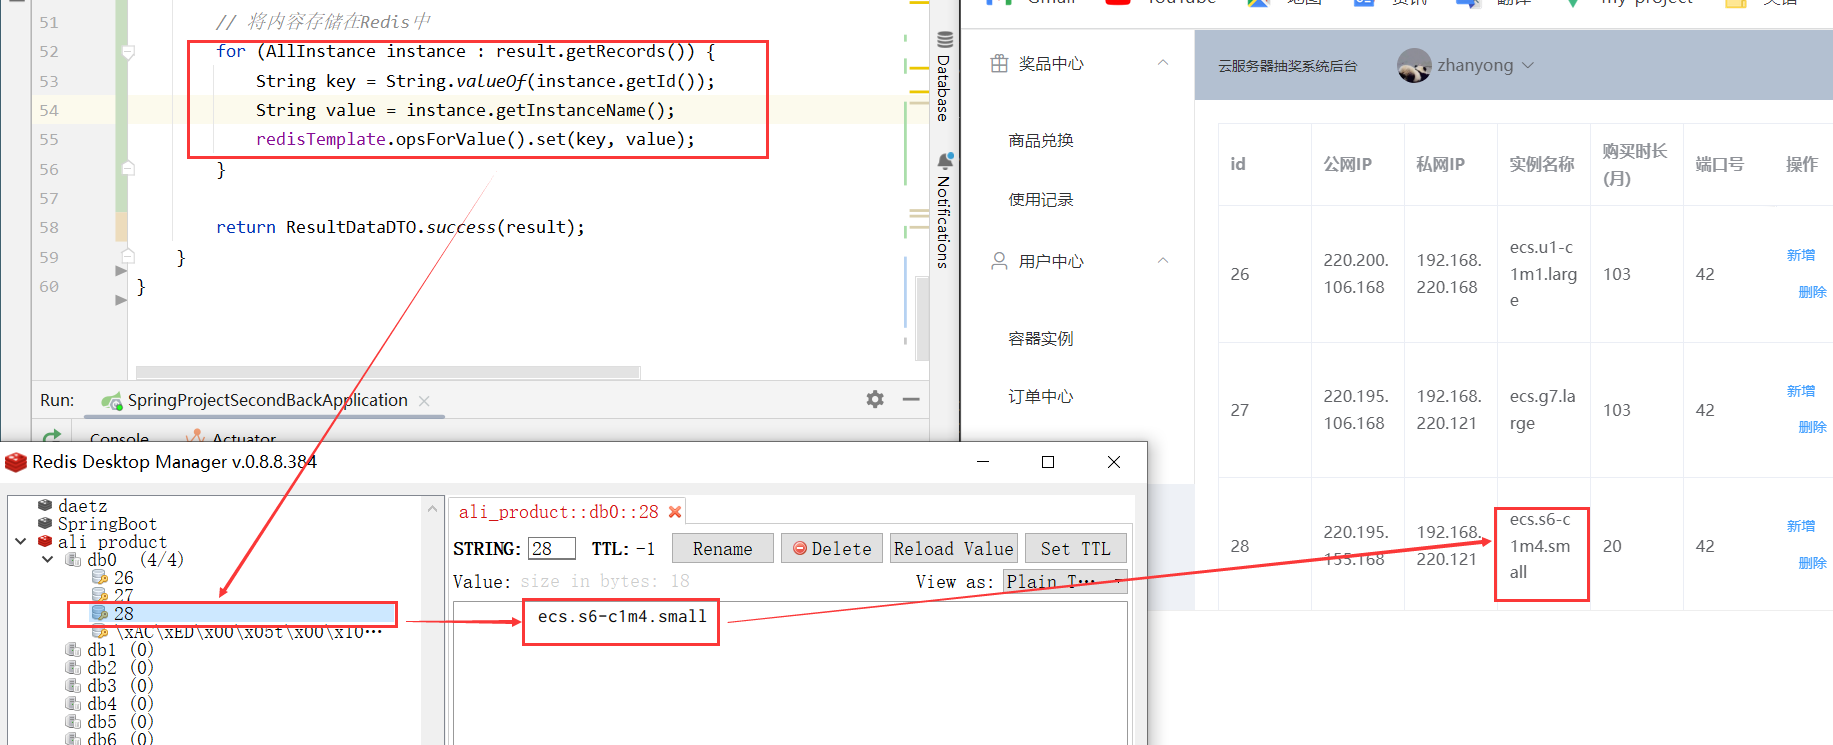Hide the Run panel with the minus icon
The height and width of the screenshot is (745, 1833).
(x=911, y=399)
